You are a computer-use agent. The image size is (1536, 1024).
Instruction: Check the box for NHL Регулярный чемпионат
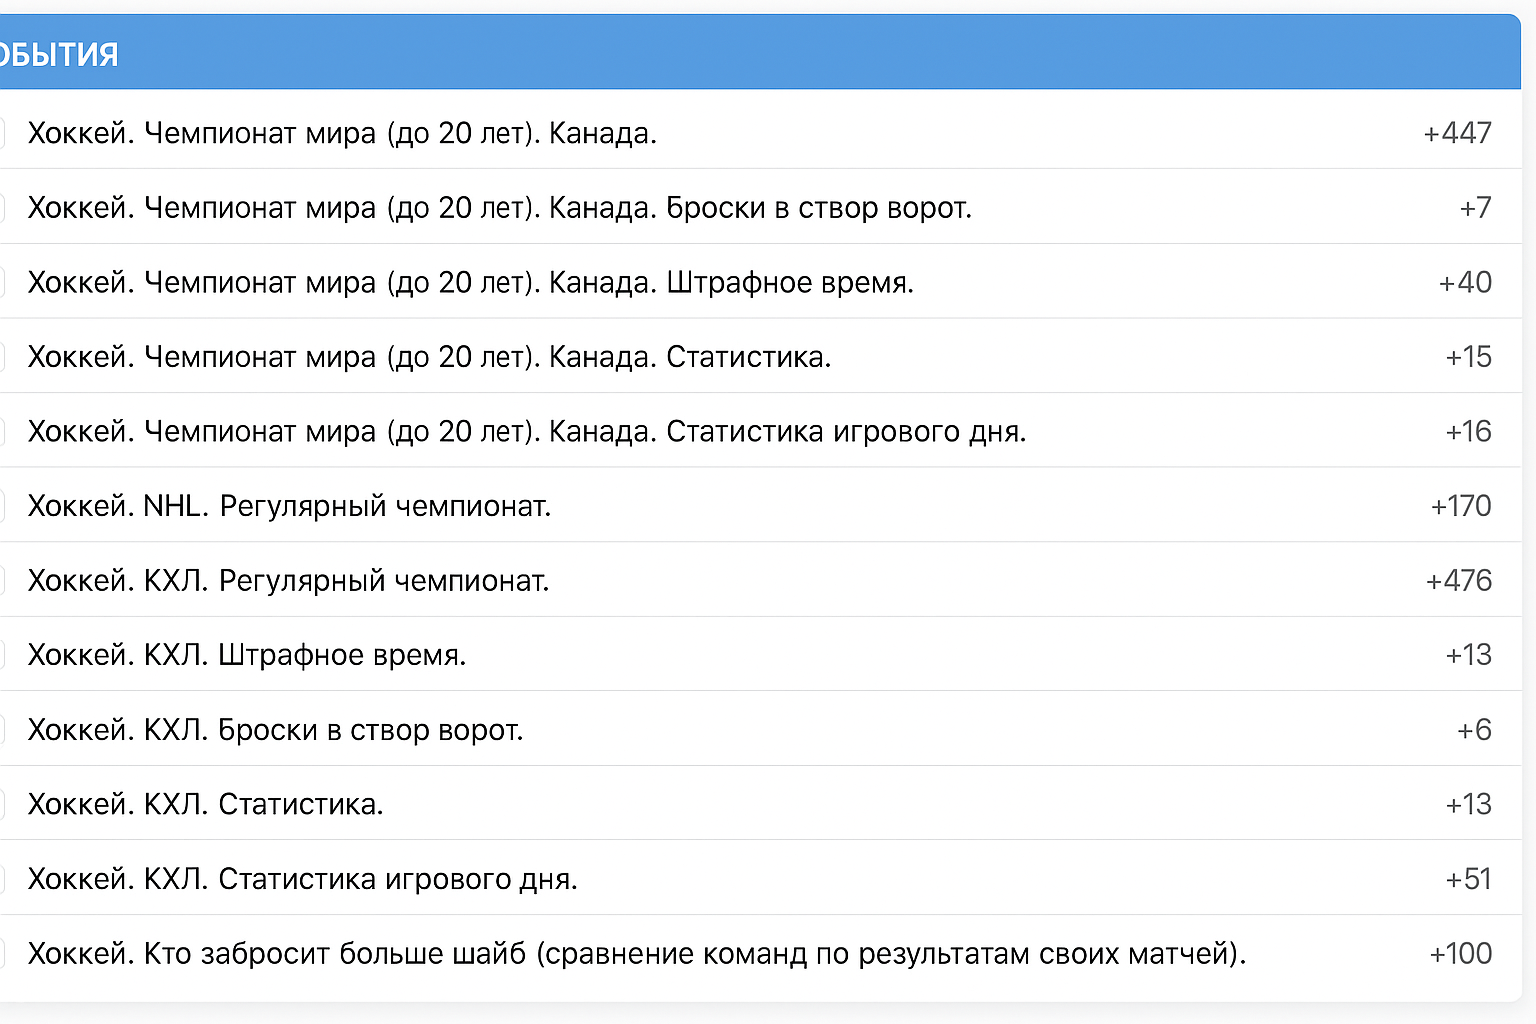(x=2, y=506)
